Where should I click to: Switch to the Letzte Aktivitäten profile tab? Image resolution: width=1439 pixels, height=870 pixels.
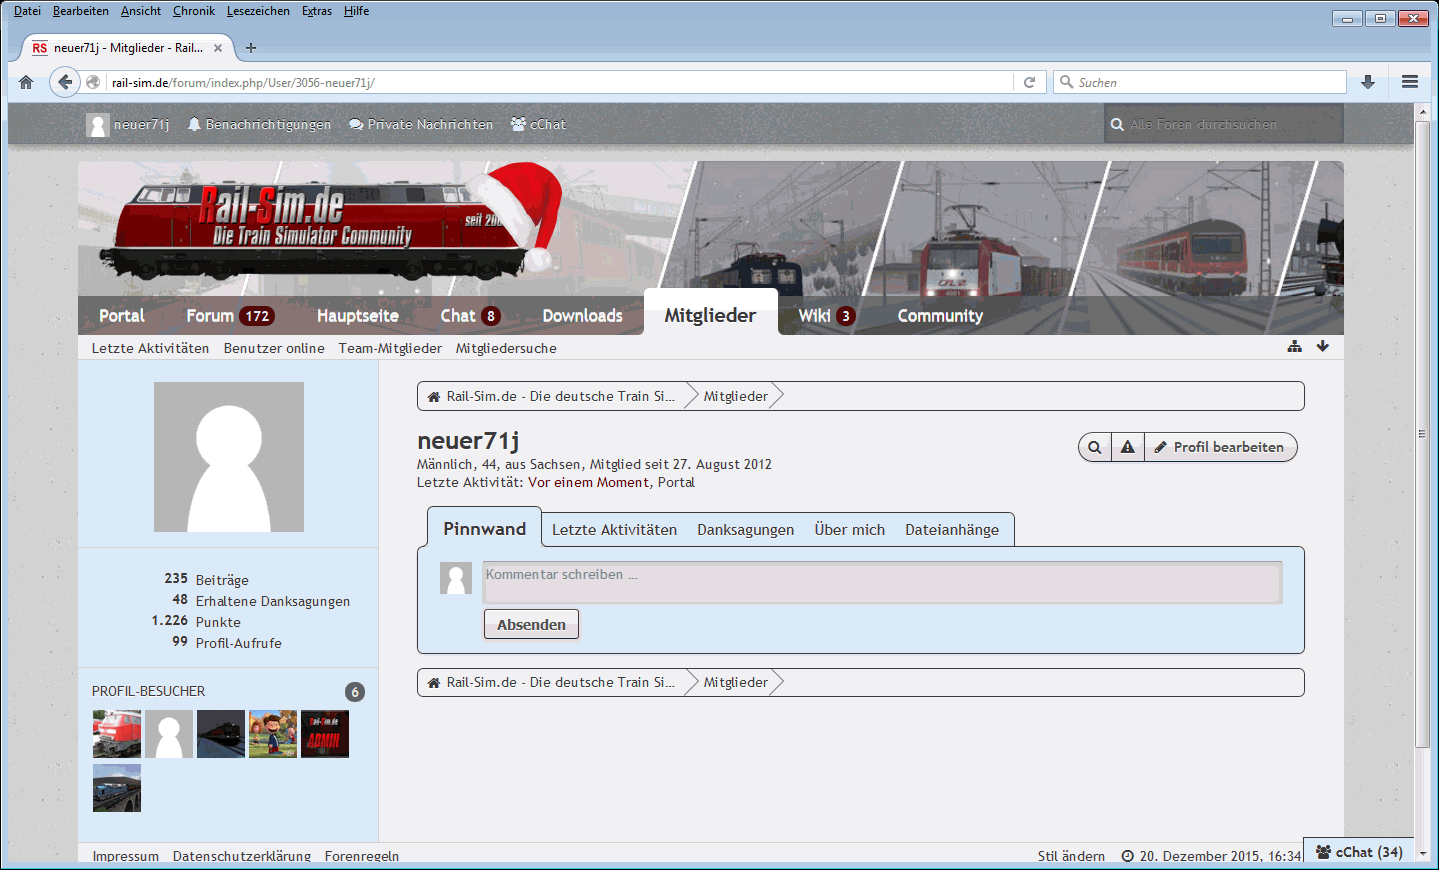[x=615, y=530]
